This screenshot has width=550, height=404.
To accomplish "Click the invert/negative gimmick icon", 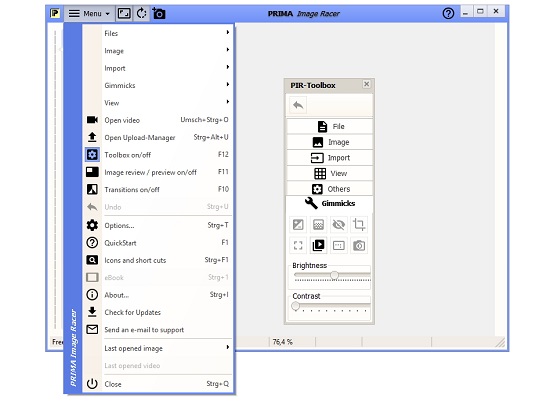I will 298,224.
